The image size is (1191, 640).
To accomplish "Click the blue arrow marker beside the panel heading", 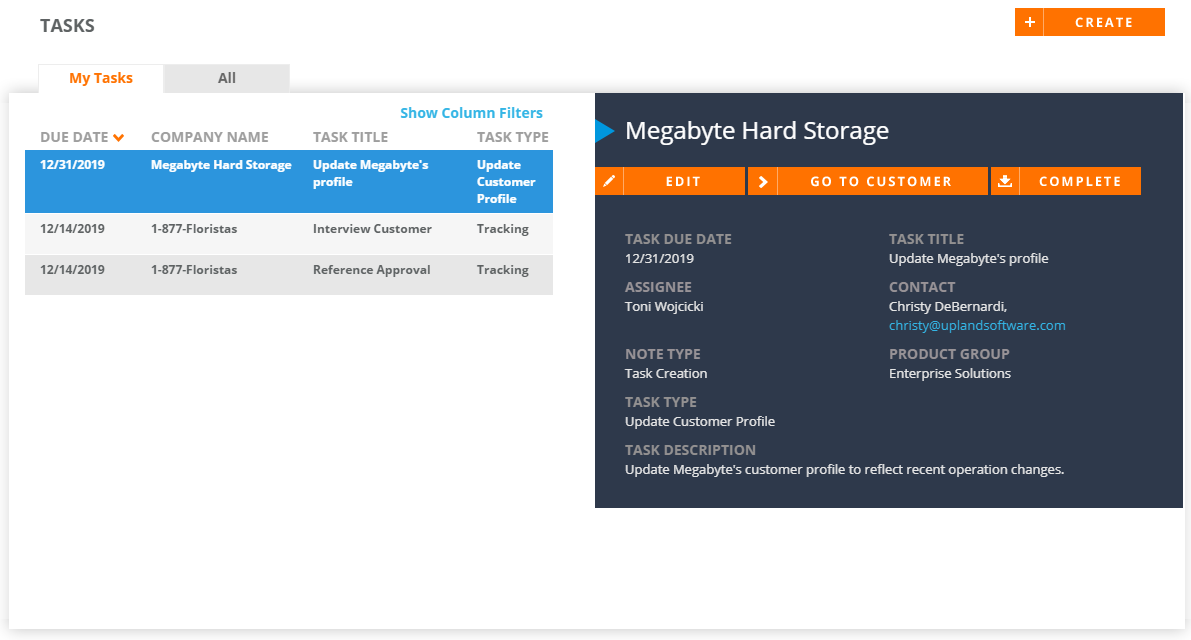I will tap(605, 131).
